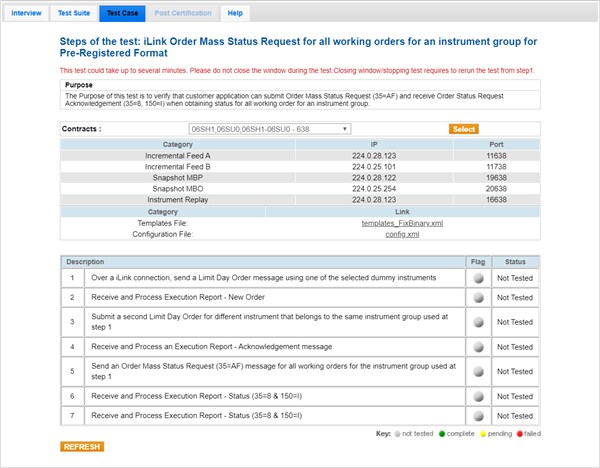
Task: Select the Test Case tab
Action: click(123, 13)
